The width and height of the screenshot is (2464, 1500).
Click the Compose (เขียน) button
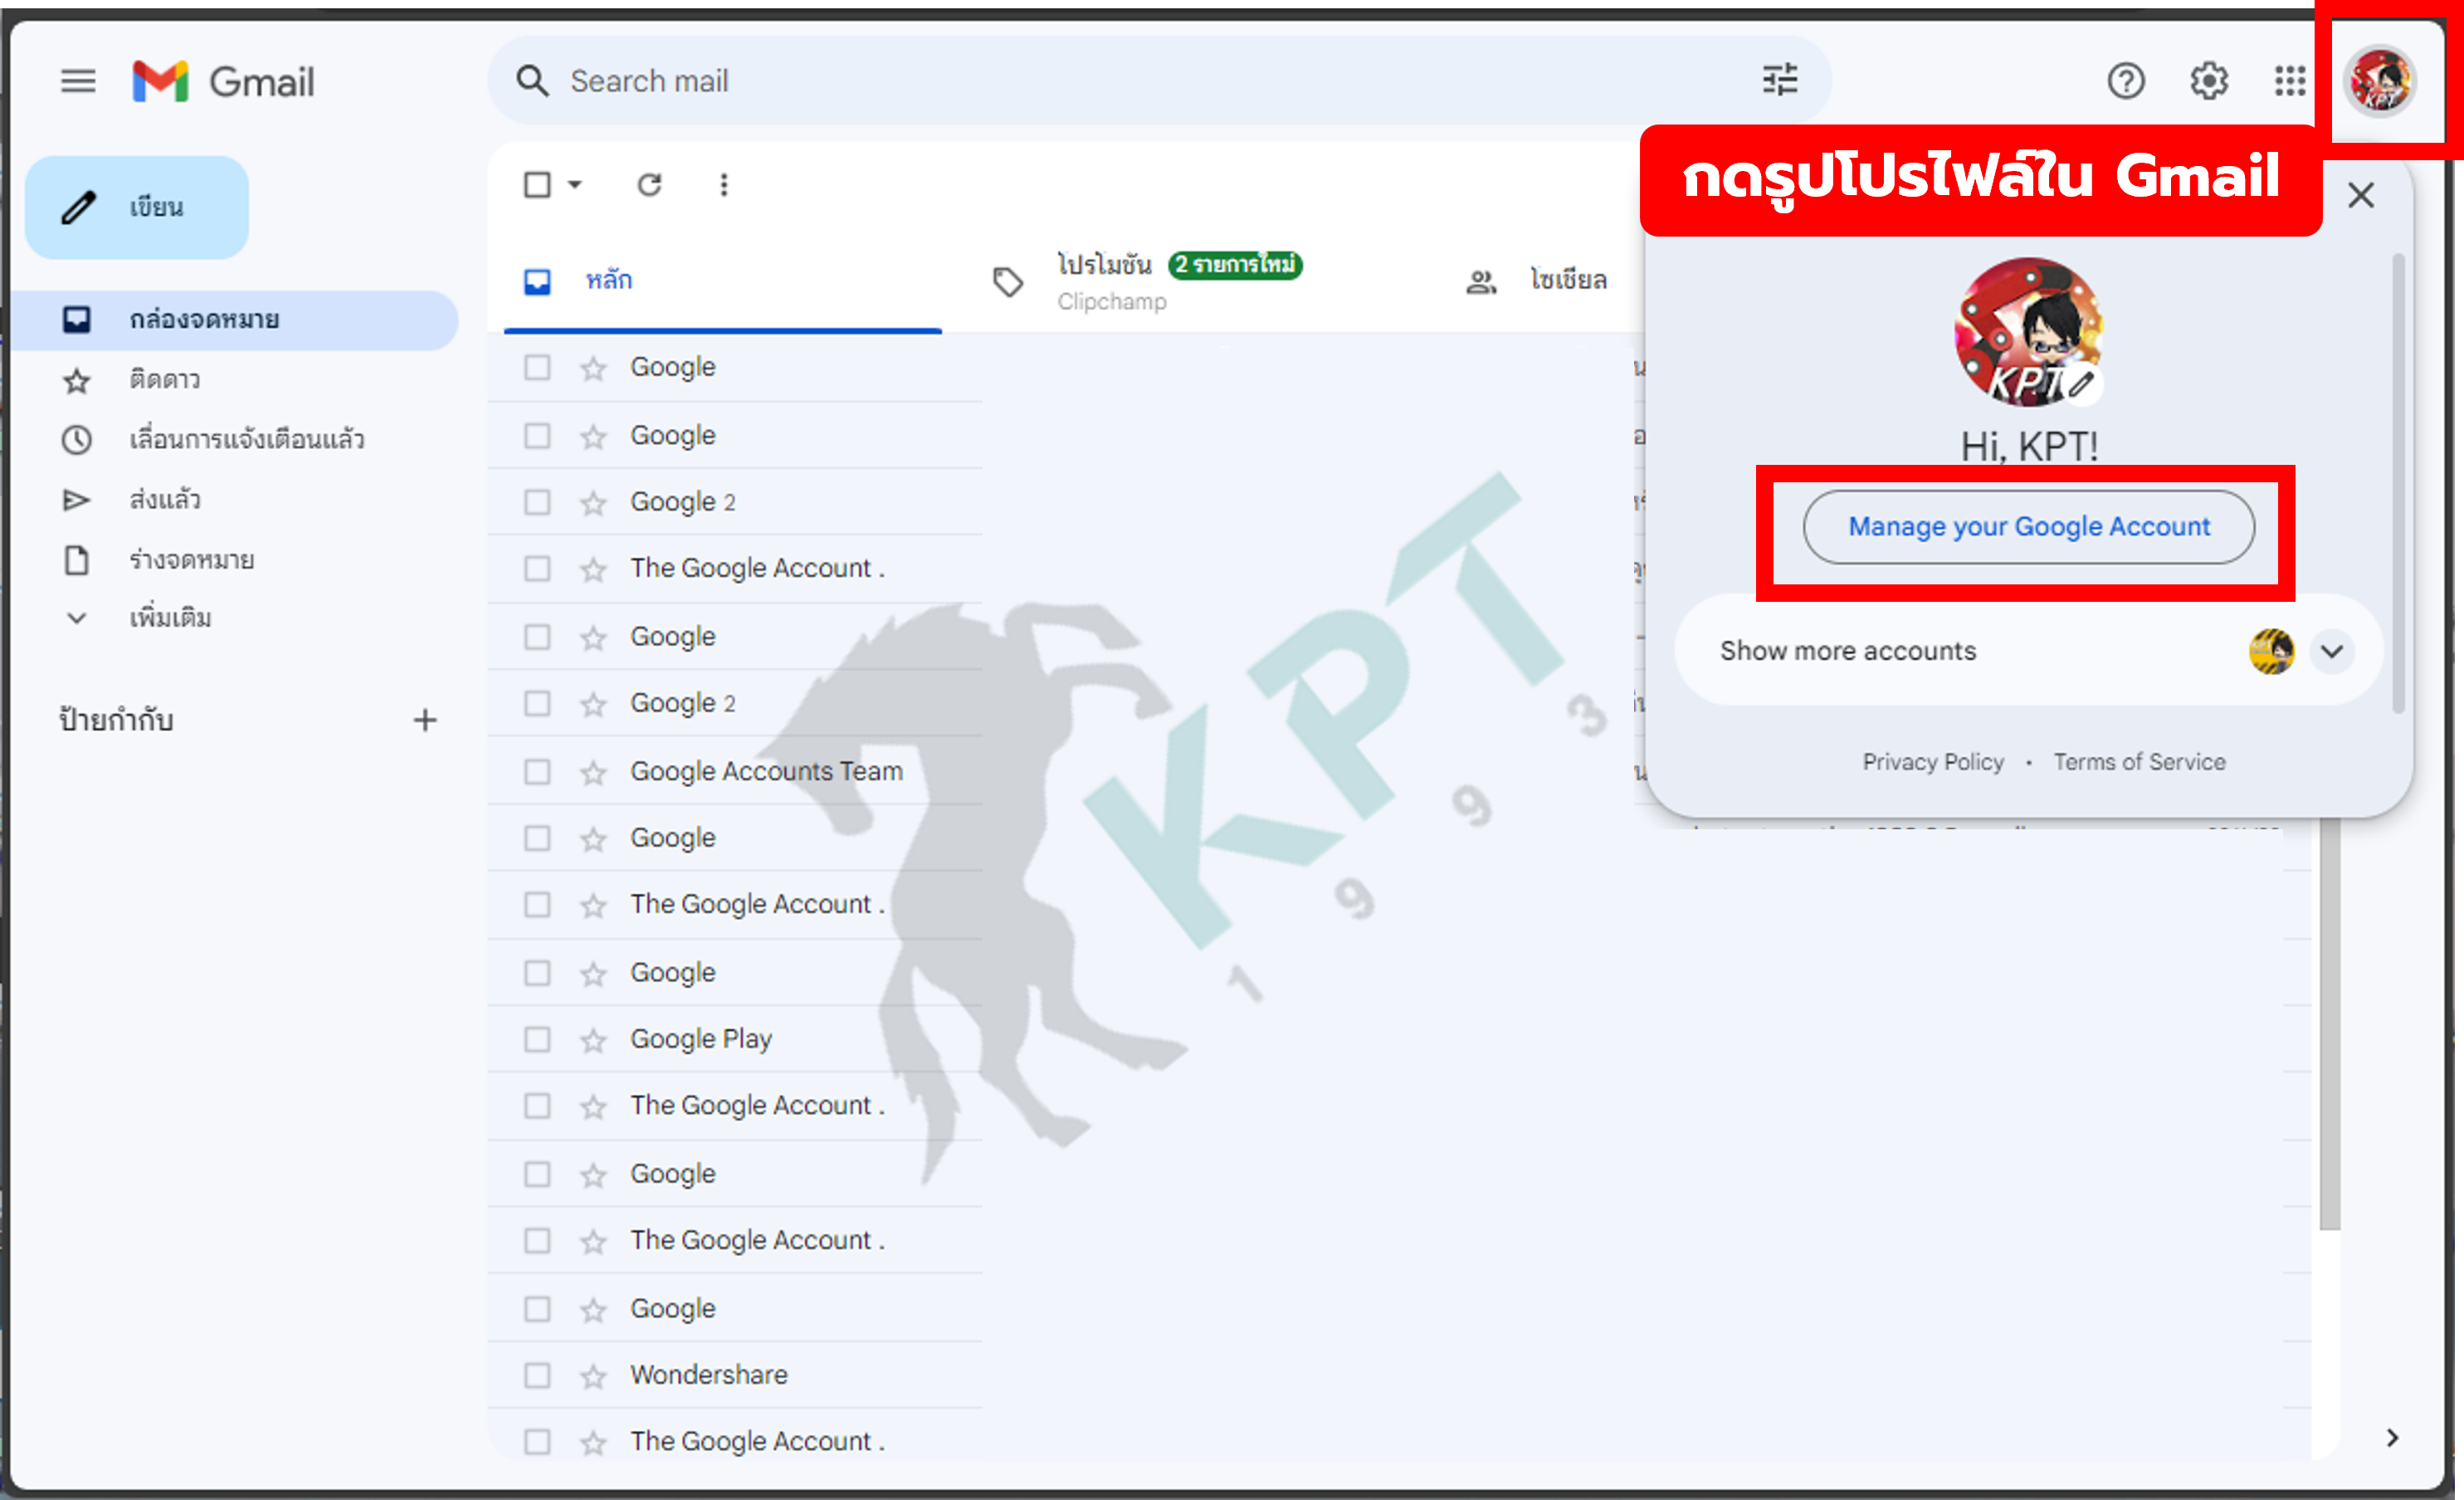pos(137,207)
